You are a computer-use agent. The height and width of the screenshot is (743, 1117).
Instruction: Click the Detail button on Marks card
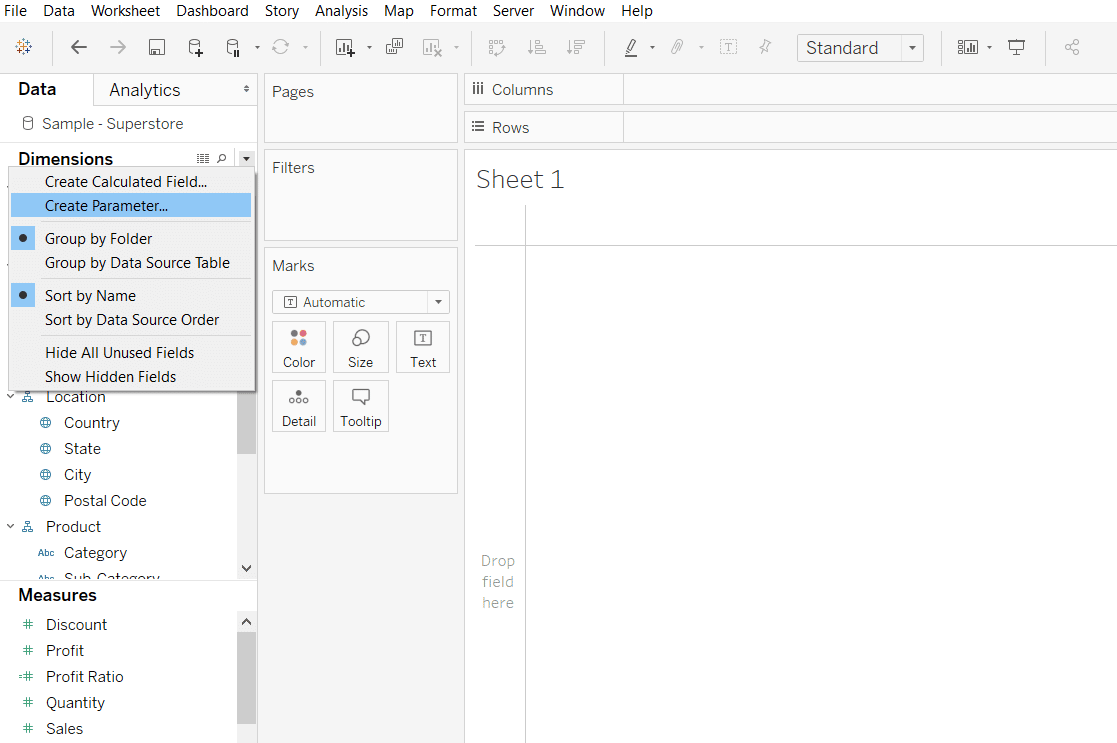point(298,406)
